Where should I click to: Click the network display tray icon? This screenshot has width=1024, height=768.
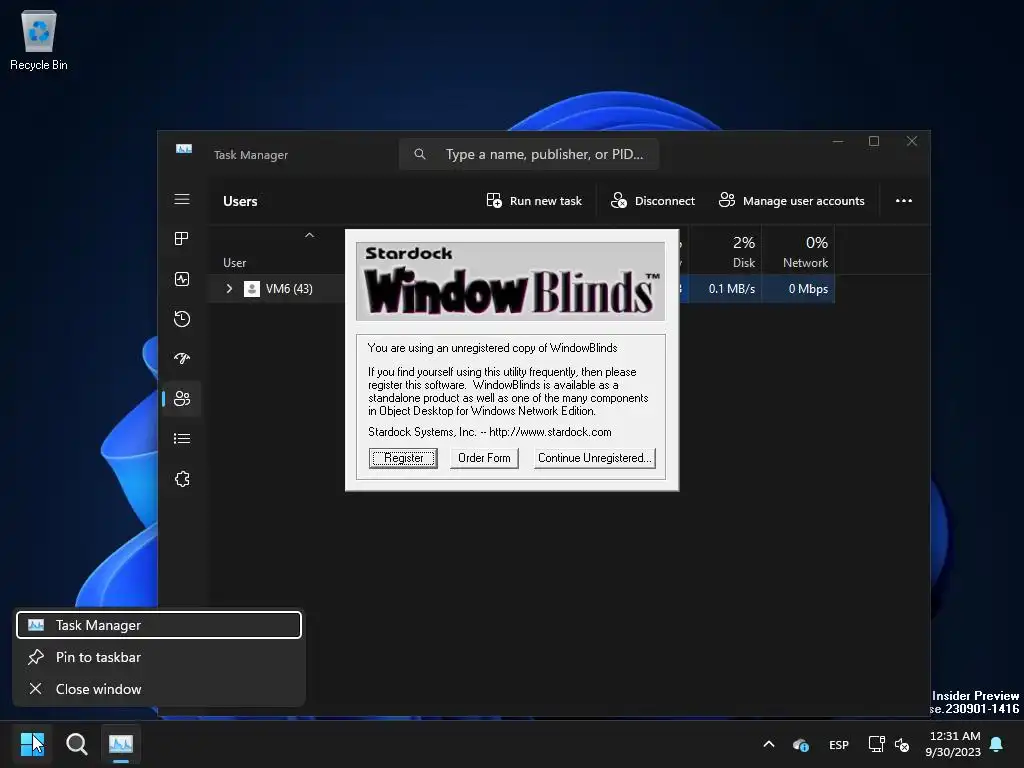pyautogui.click(x=876, y=744)
